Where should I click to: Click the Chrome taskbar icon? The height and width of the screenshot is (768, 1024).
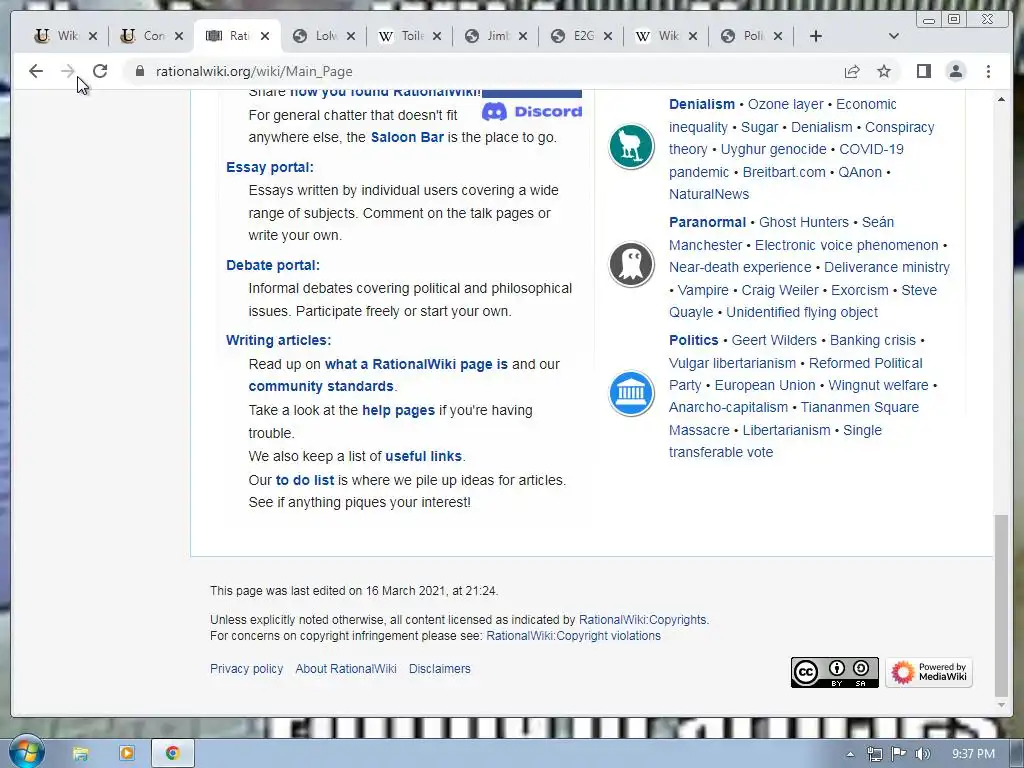tap(172, 753)
